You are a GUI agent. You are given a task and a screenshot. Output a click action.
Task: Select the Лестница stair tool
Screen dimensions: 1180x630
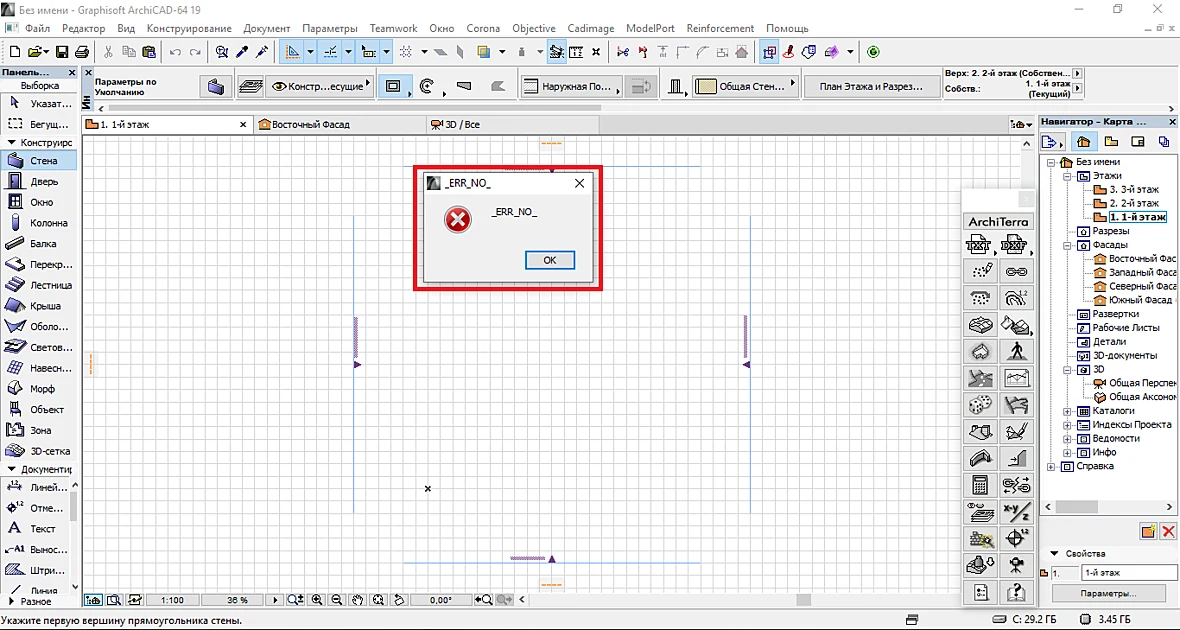point(39,285)
